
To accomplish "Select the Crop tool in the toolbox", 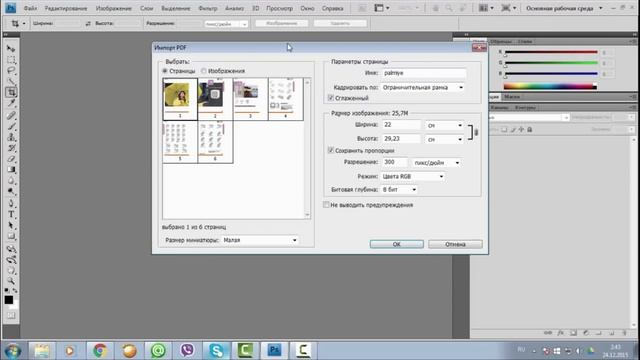I will click(11, 92).
